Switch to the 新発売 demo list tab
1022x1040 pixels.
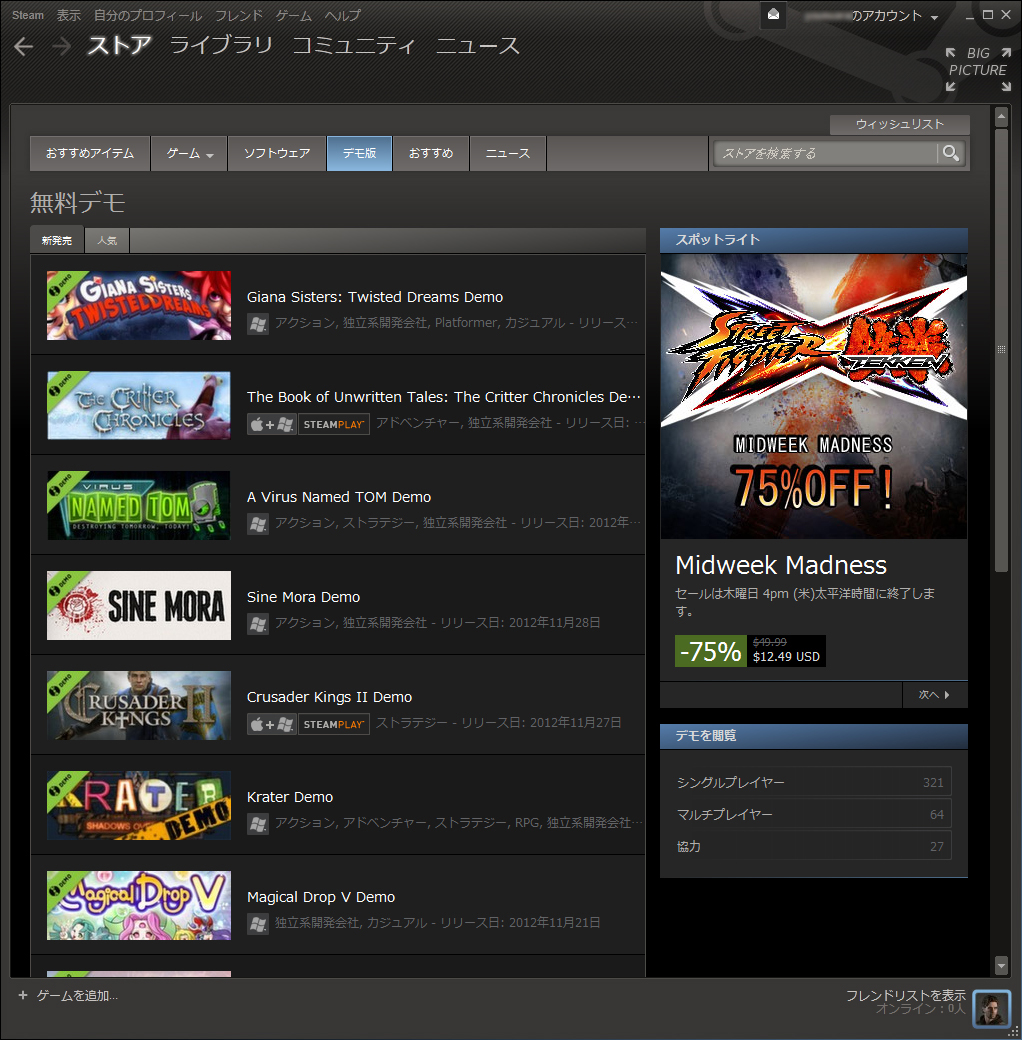(x=57, y=240)
